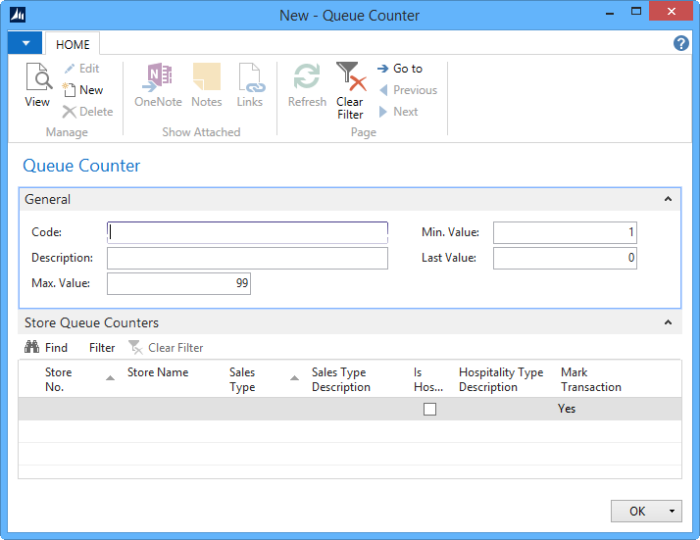Open the help question mark icon
Image resolution: width=700 pixels, height=540 pixels.
pyautogui.click(x=681, y=44)
